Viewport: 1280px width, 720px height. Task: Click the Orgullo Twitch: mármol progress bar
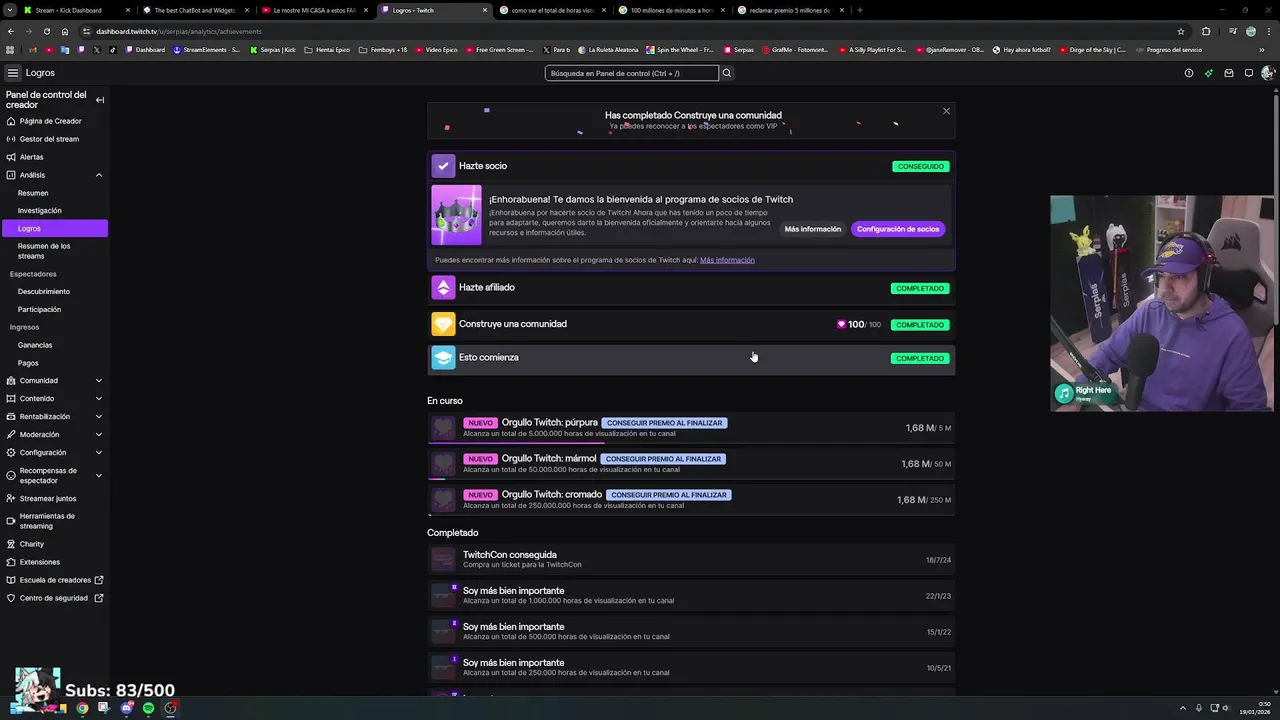[691, 478]
